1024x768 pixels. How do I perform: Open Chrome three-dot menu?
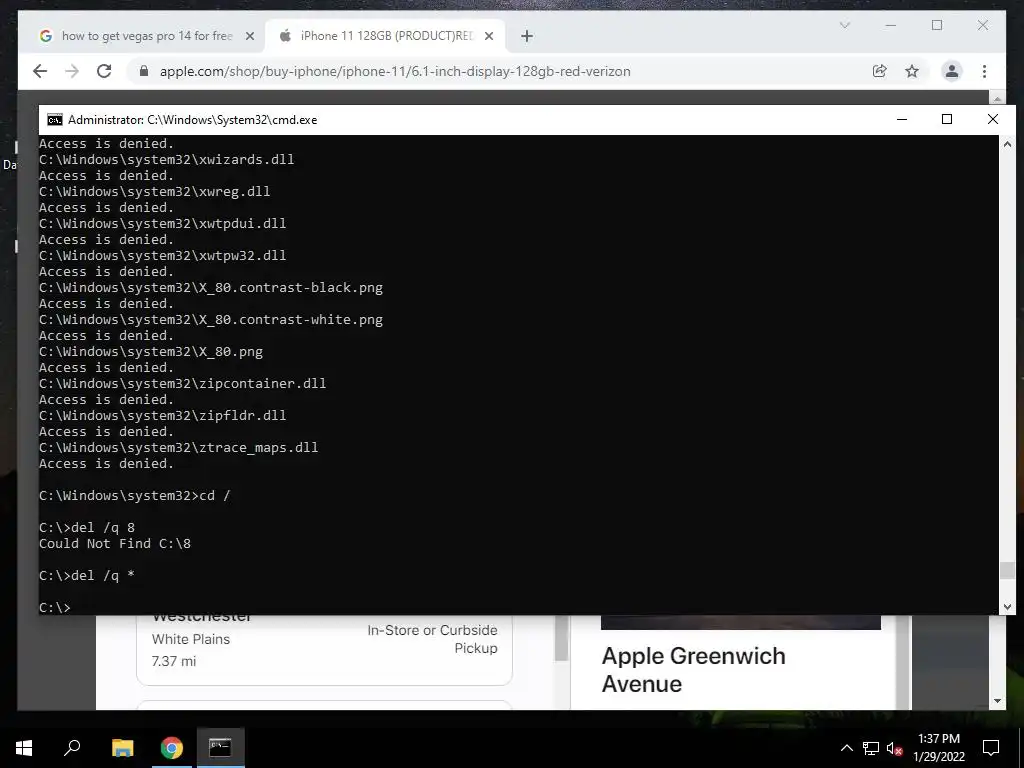(x=984, y=71)
